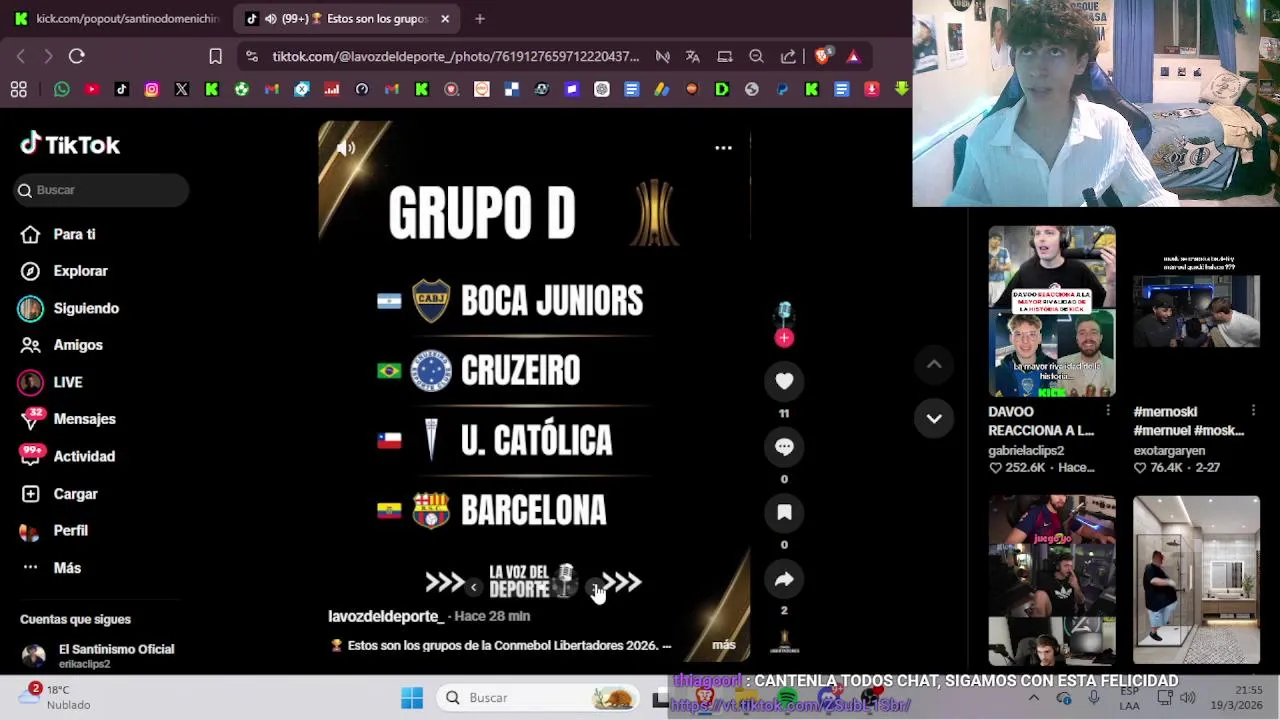Open the post three-dots options menu
This screenshot has height=720, width=1280.
pos(723,148)
